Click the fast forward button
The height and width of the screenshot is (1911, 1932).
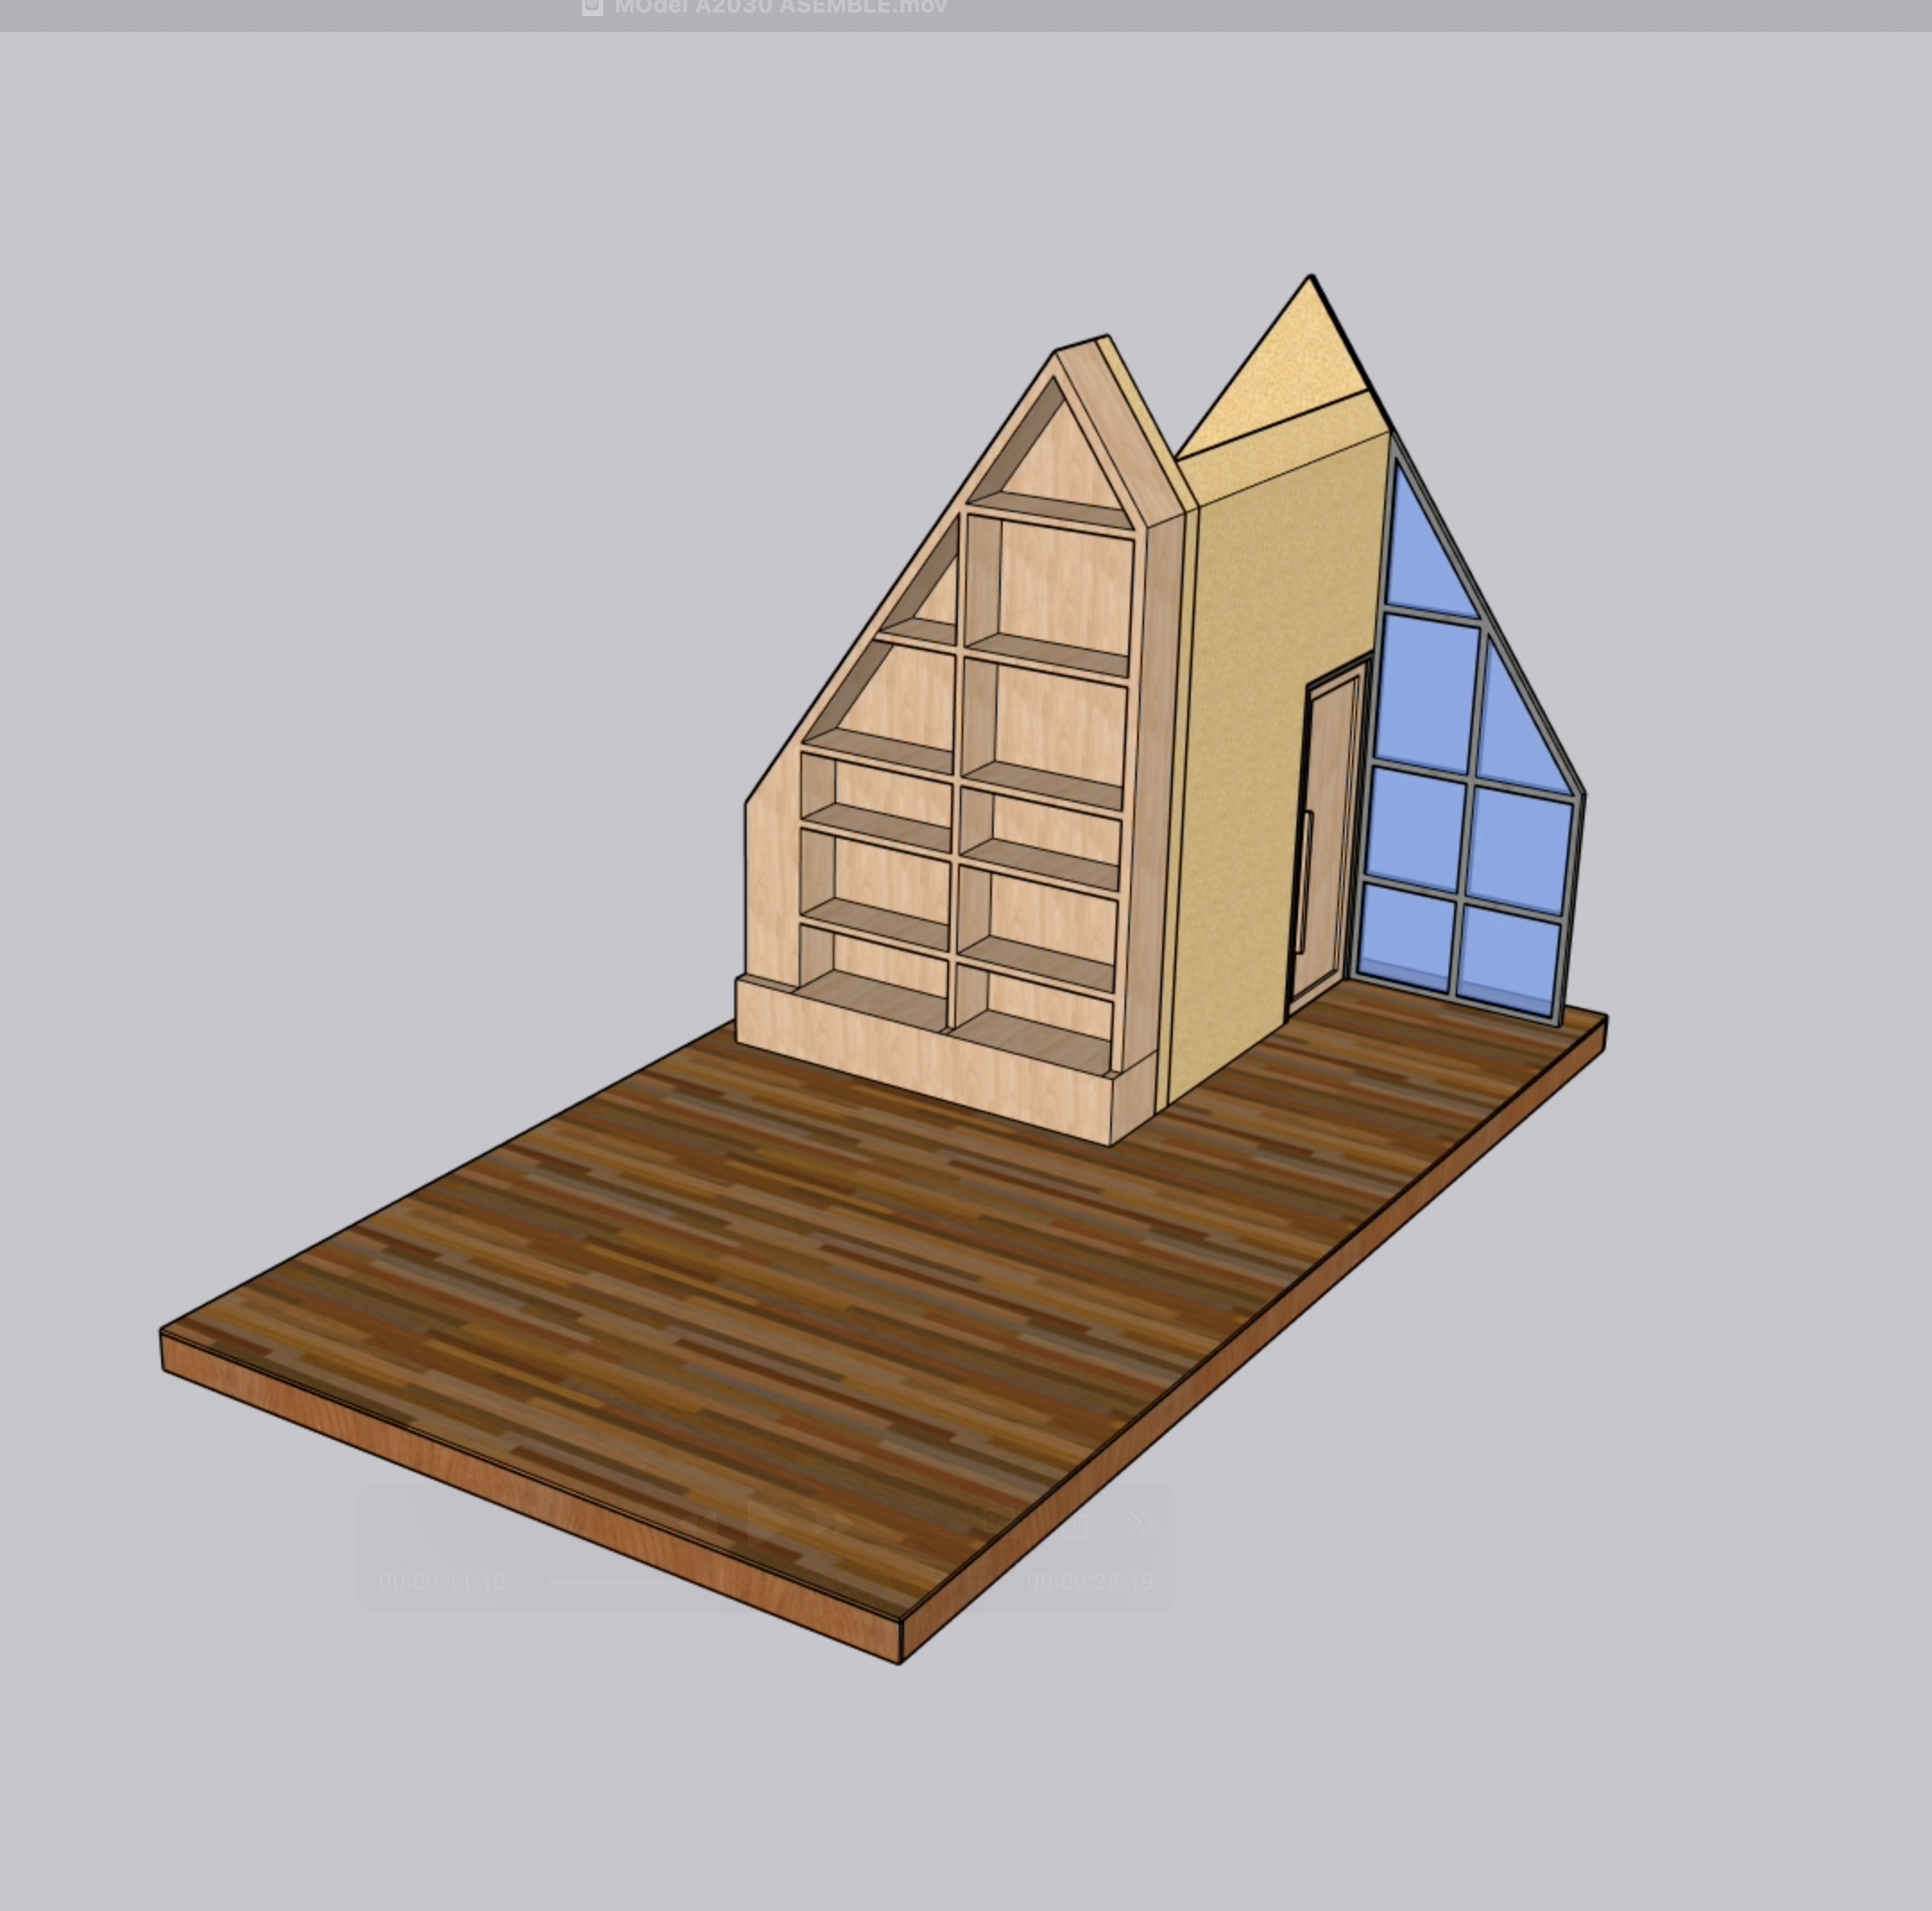click(x=834, y=1522)
